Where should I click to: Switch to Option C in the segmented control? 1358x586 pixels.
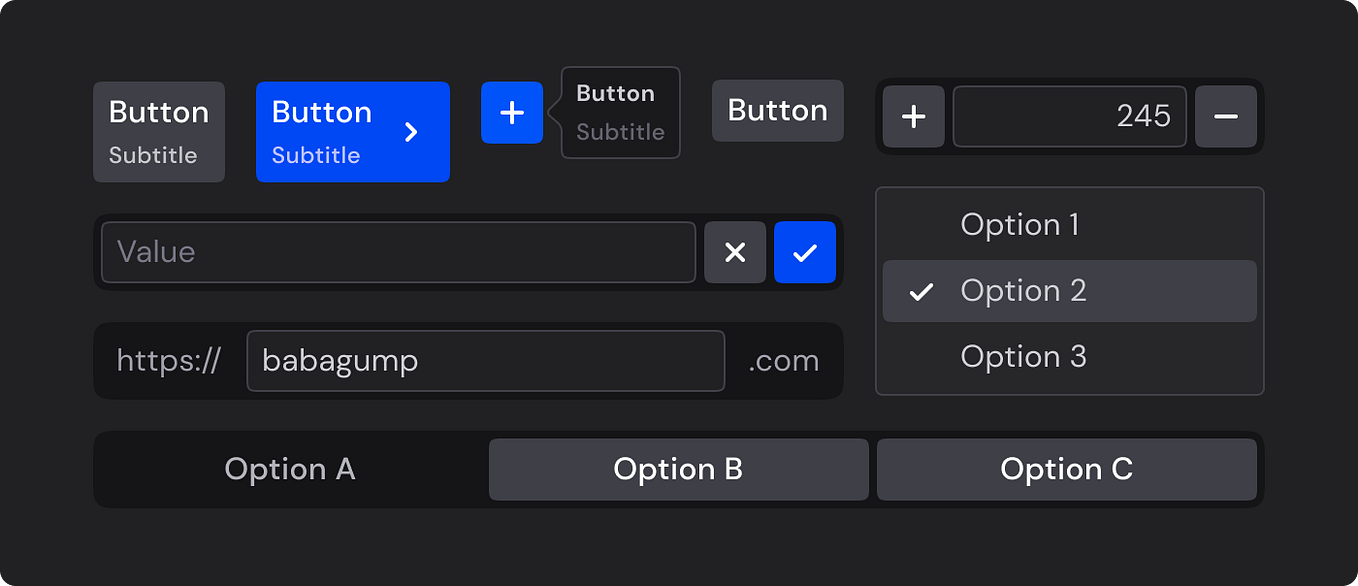1066,469
